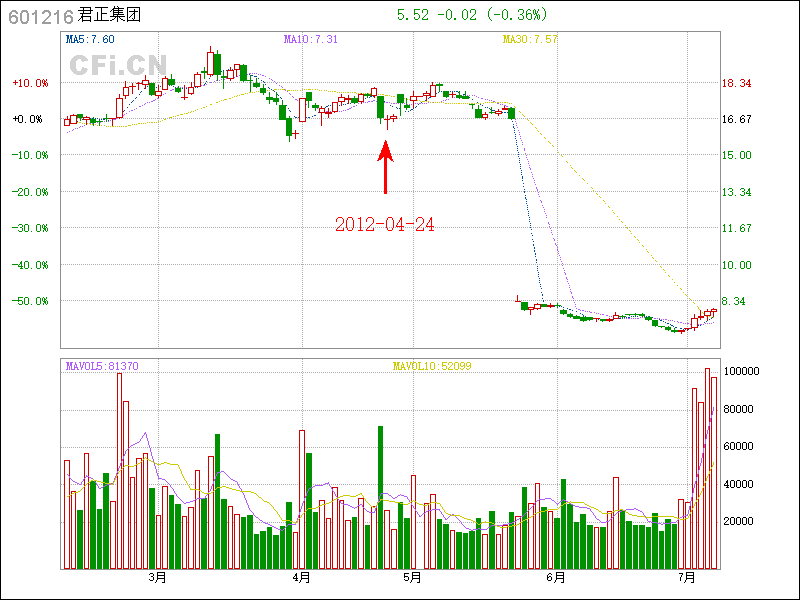
Task: Click the tallest red volume bar before 3月
Action: click(119, 471)
